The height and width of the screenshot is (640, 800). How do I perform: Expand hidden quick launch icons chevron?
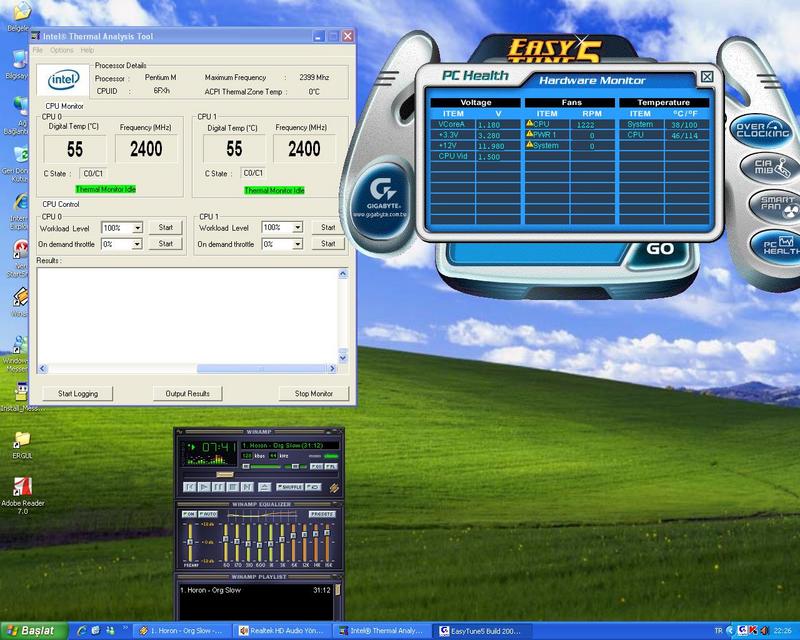[126, 628]
